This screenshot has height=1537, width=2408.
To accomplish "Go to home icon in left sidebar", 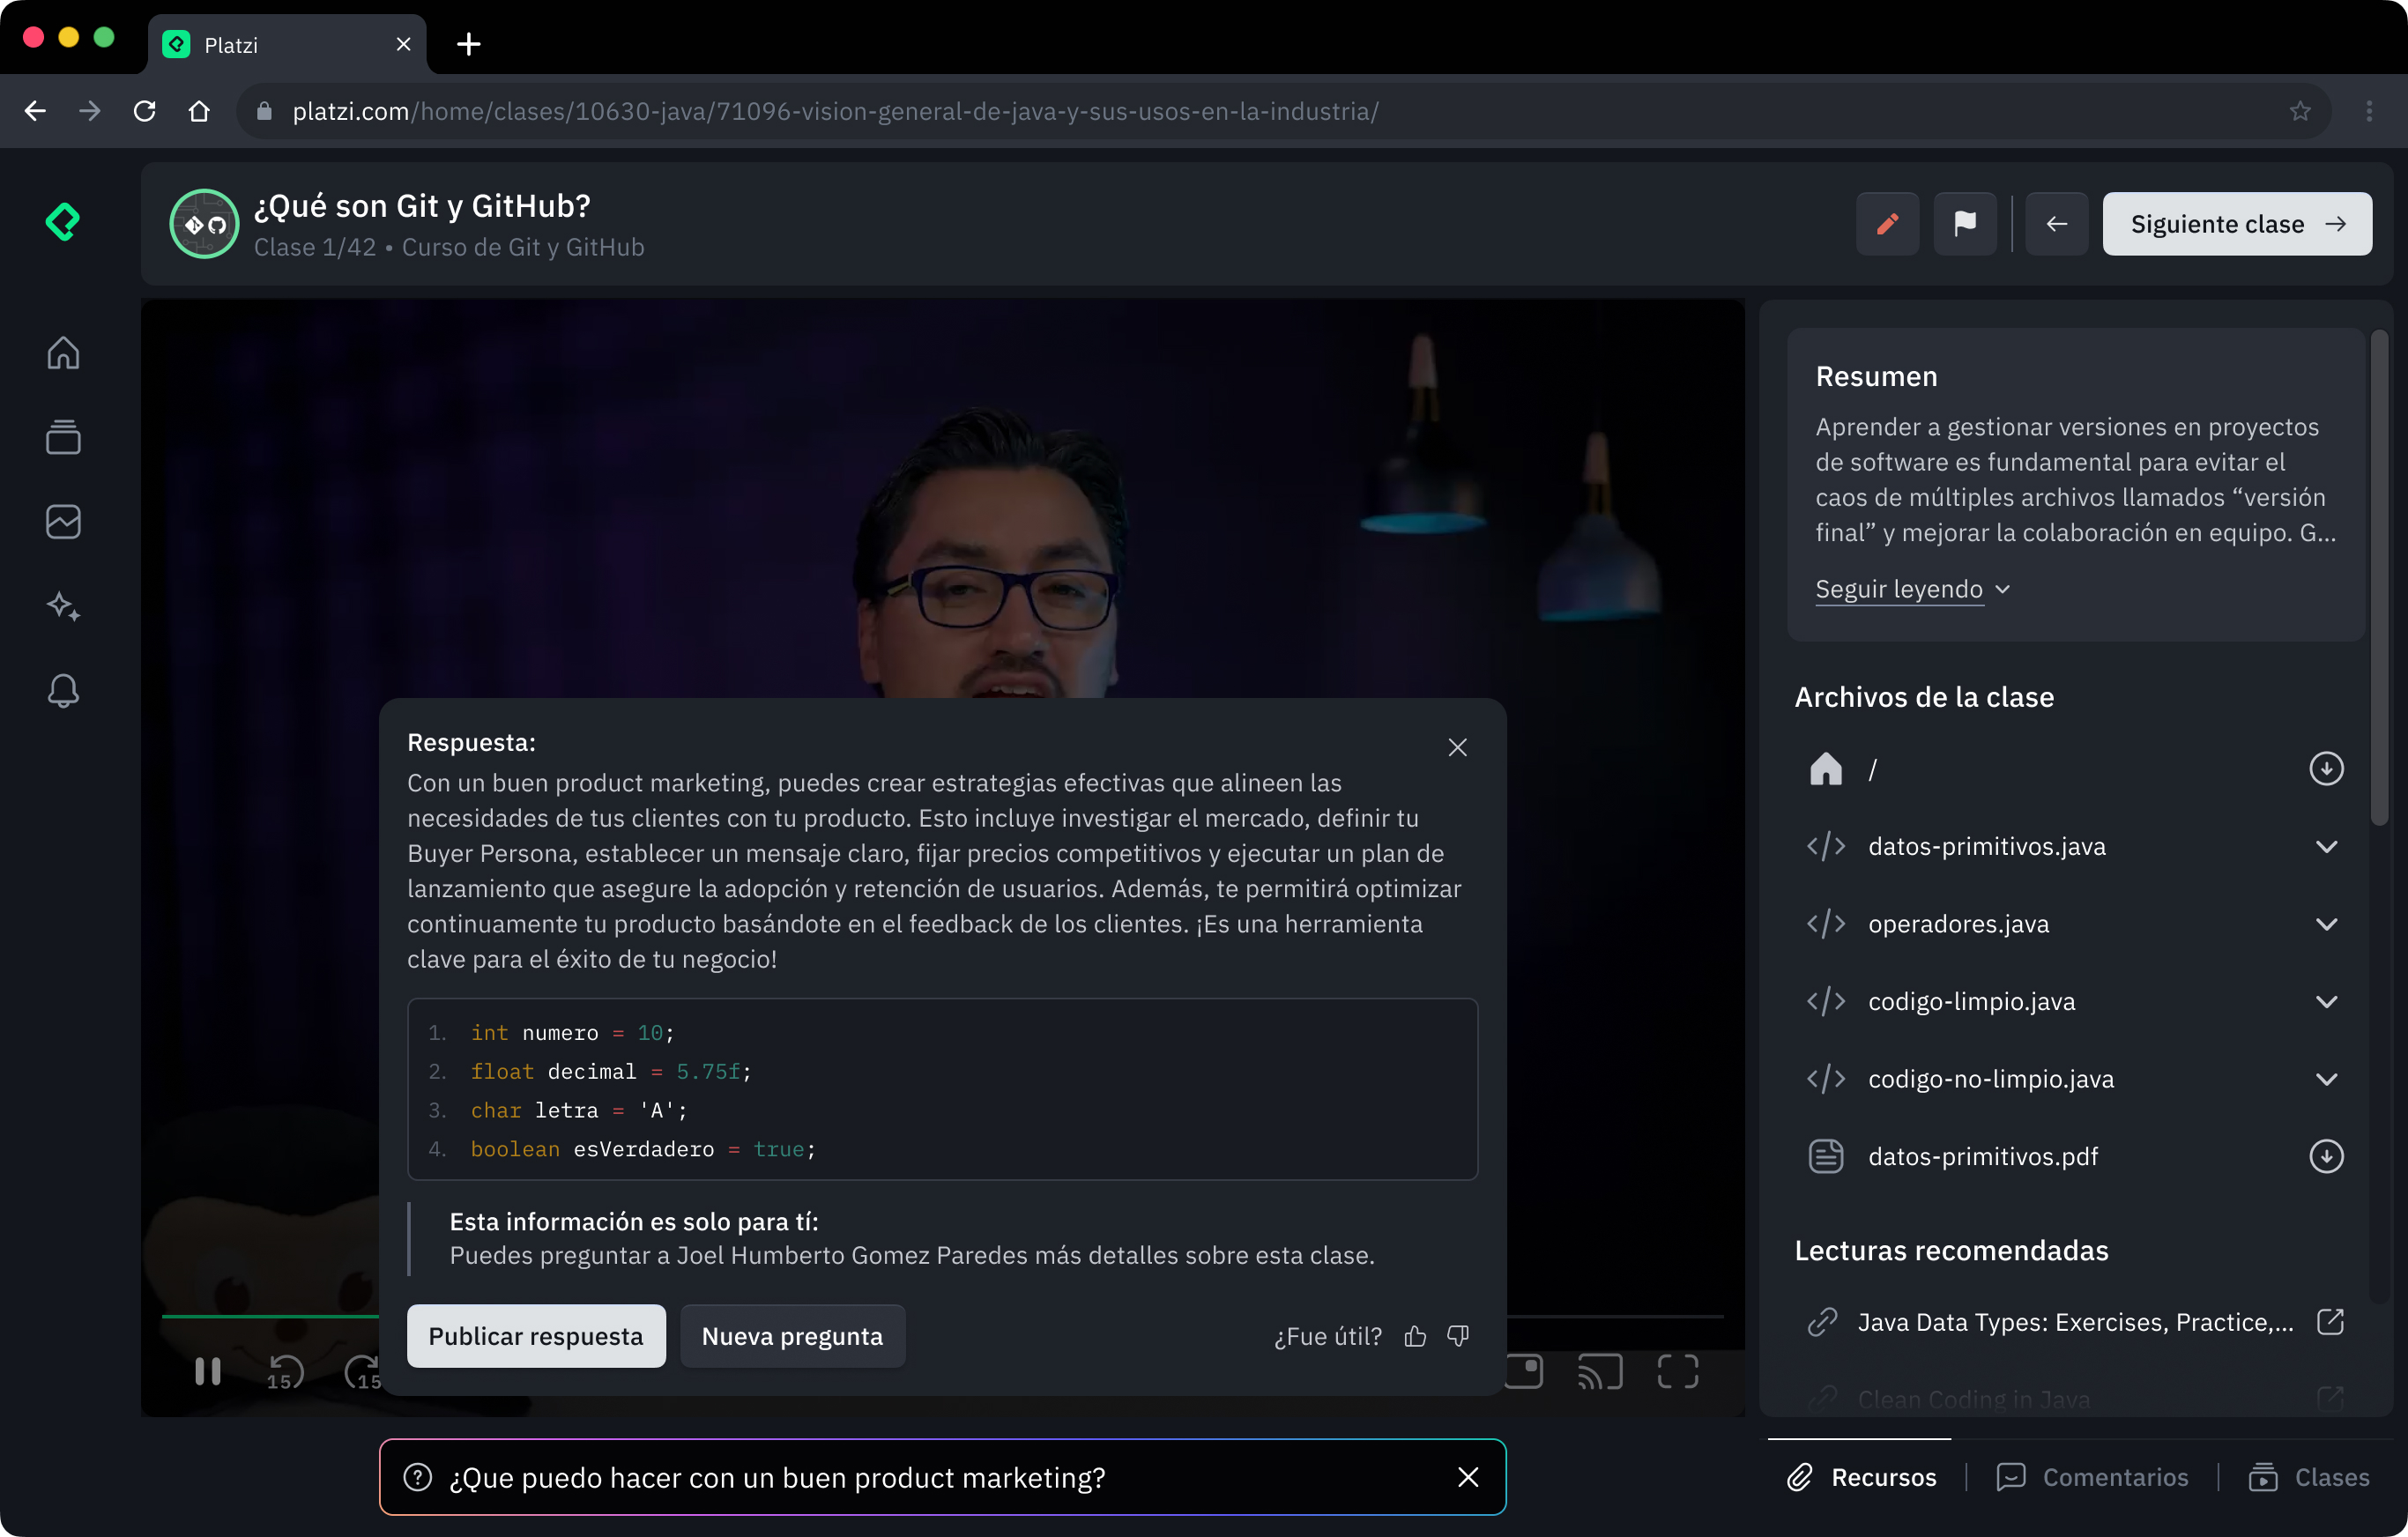I will click(63, 353).
